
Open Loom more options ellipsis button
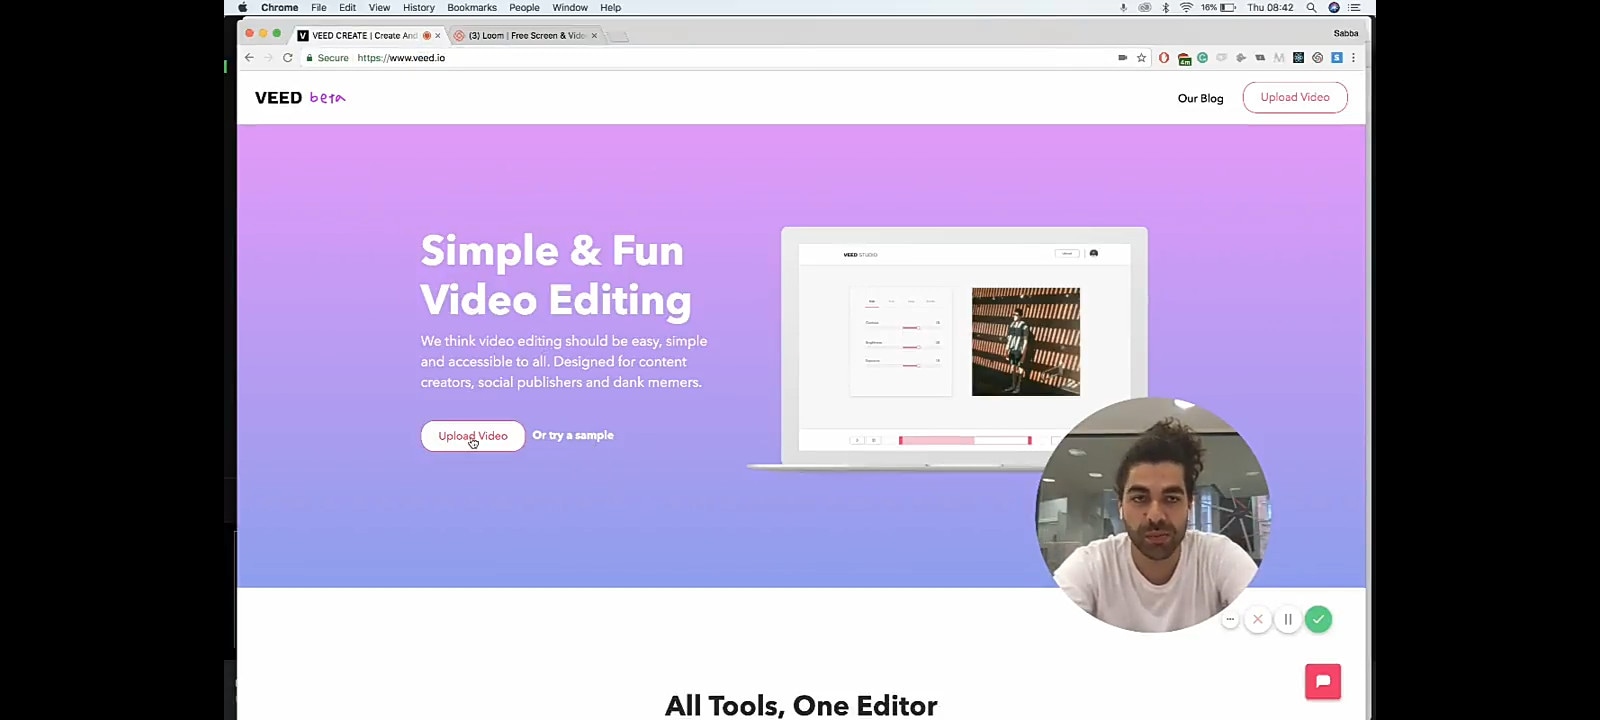tap(1230, 619)
